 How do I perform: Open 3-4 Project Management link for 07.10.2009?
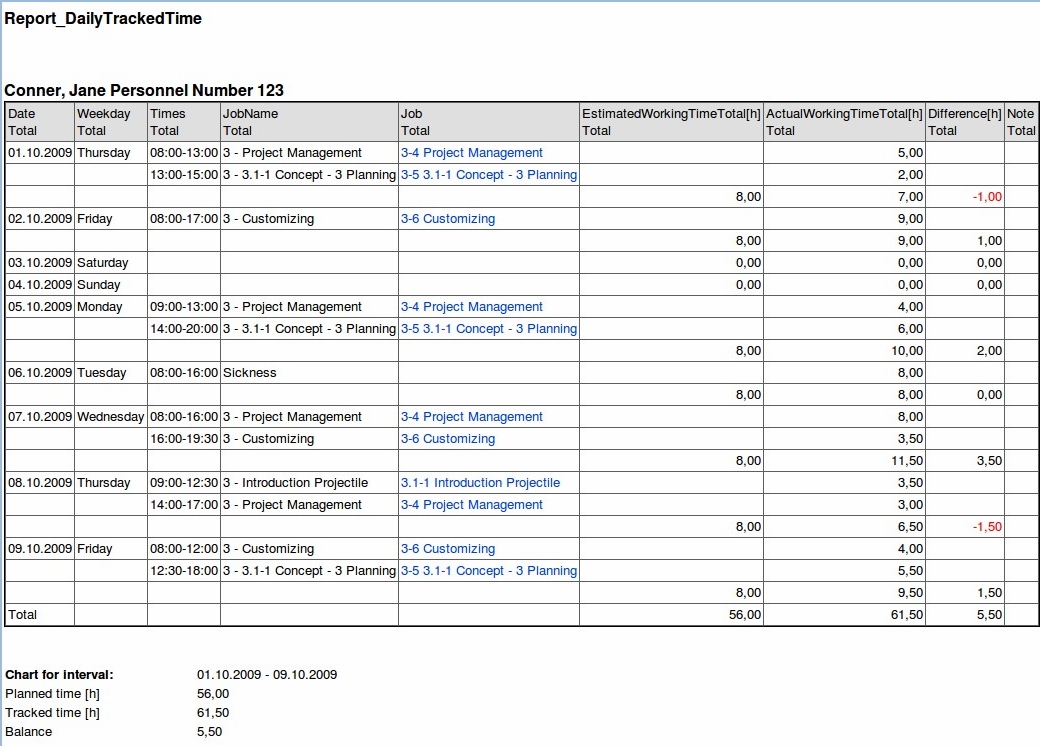[x=471, y=417]
